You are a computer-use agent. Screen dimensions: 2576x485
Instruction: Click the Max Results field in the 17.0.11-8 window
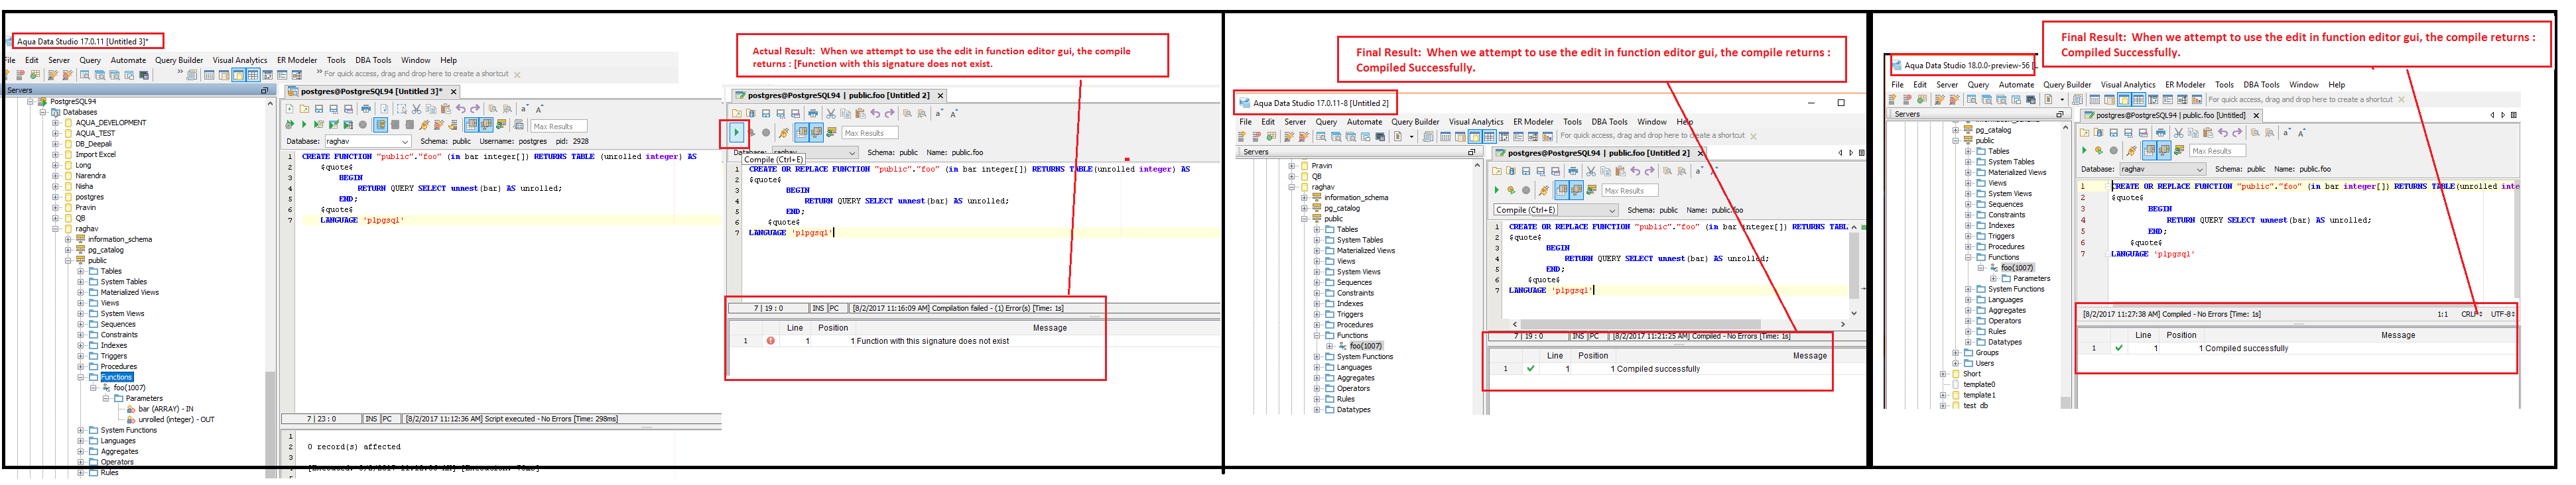pos(1629,190)
